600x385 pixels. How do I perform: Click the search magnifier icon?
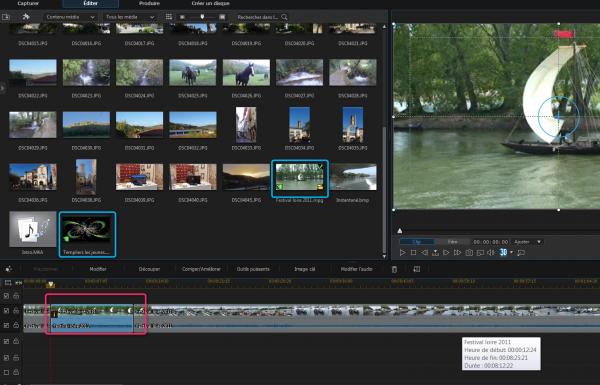[284, 17]
